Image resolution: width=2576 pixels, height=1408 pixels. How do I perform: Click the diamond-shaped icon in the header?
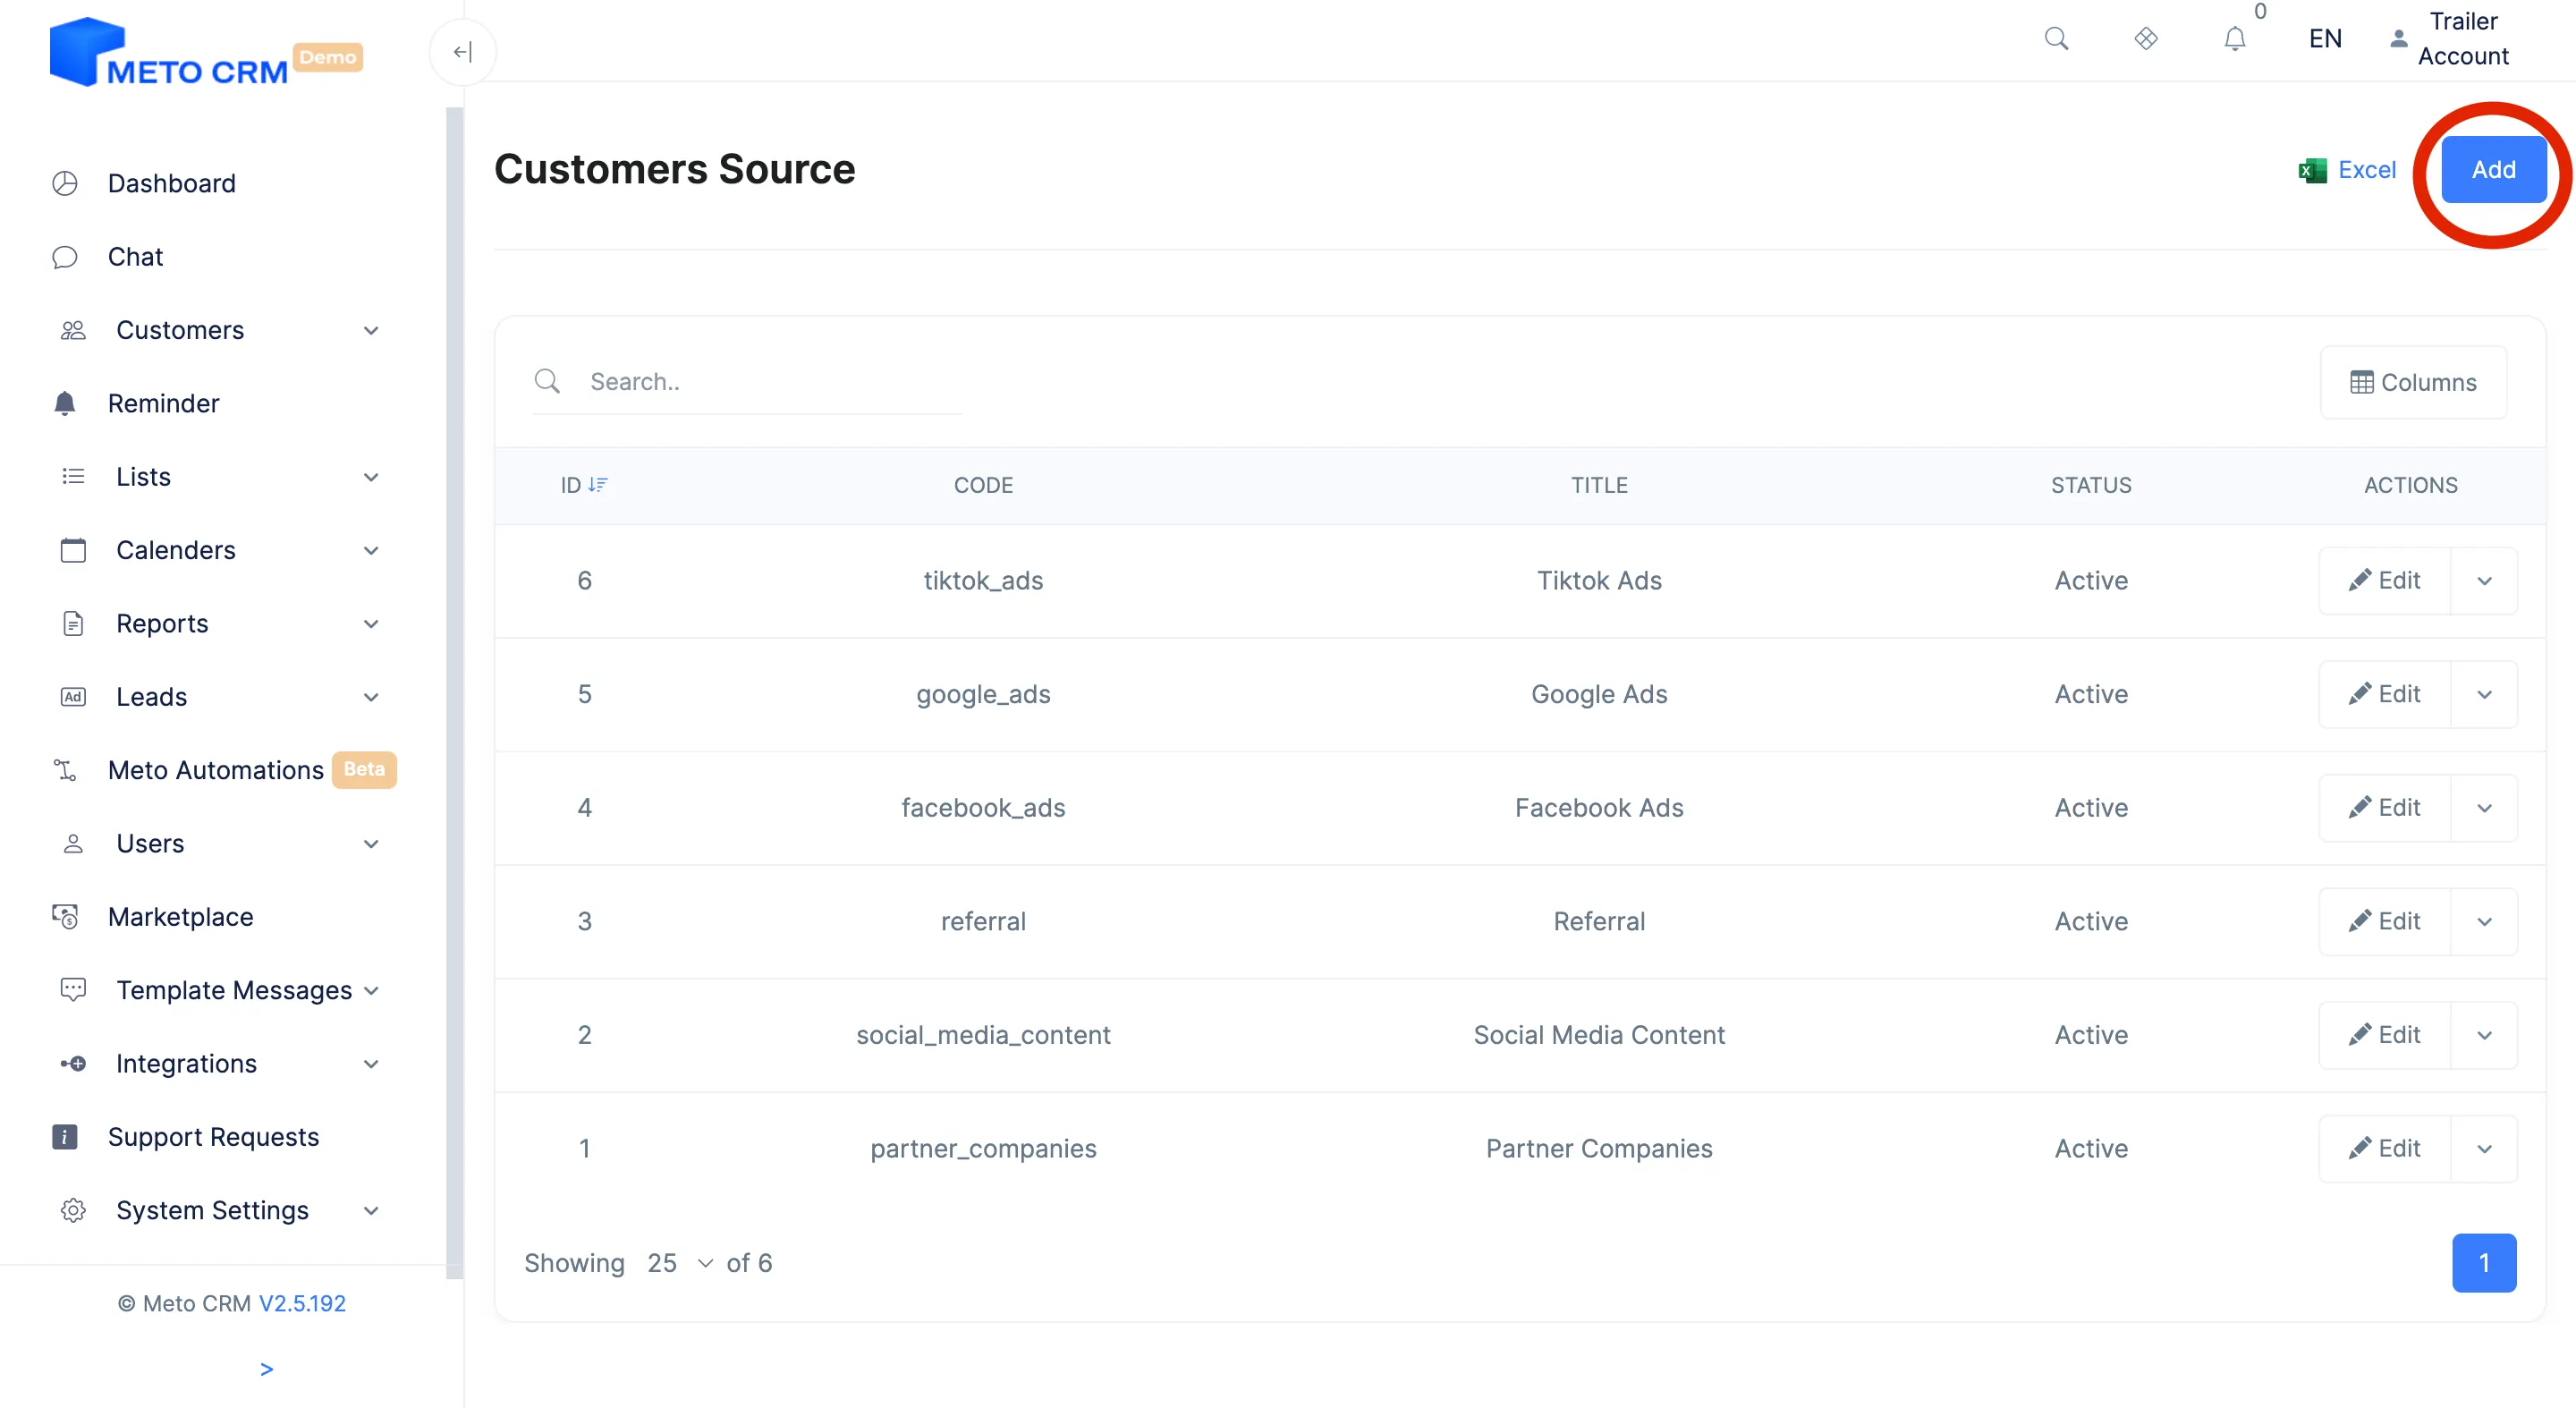tap(2145, 39)
